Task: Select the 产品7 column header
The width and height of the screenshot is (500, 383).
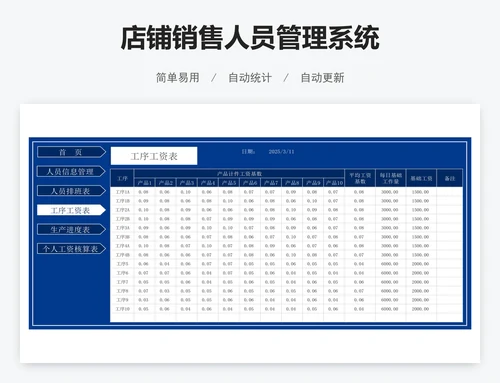Action: pyautogui.click(x=271, y=183)
